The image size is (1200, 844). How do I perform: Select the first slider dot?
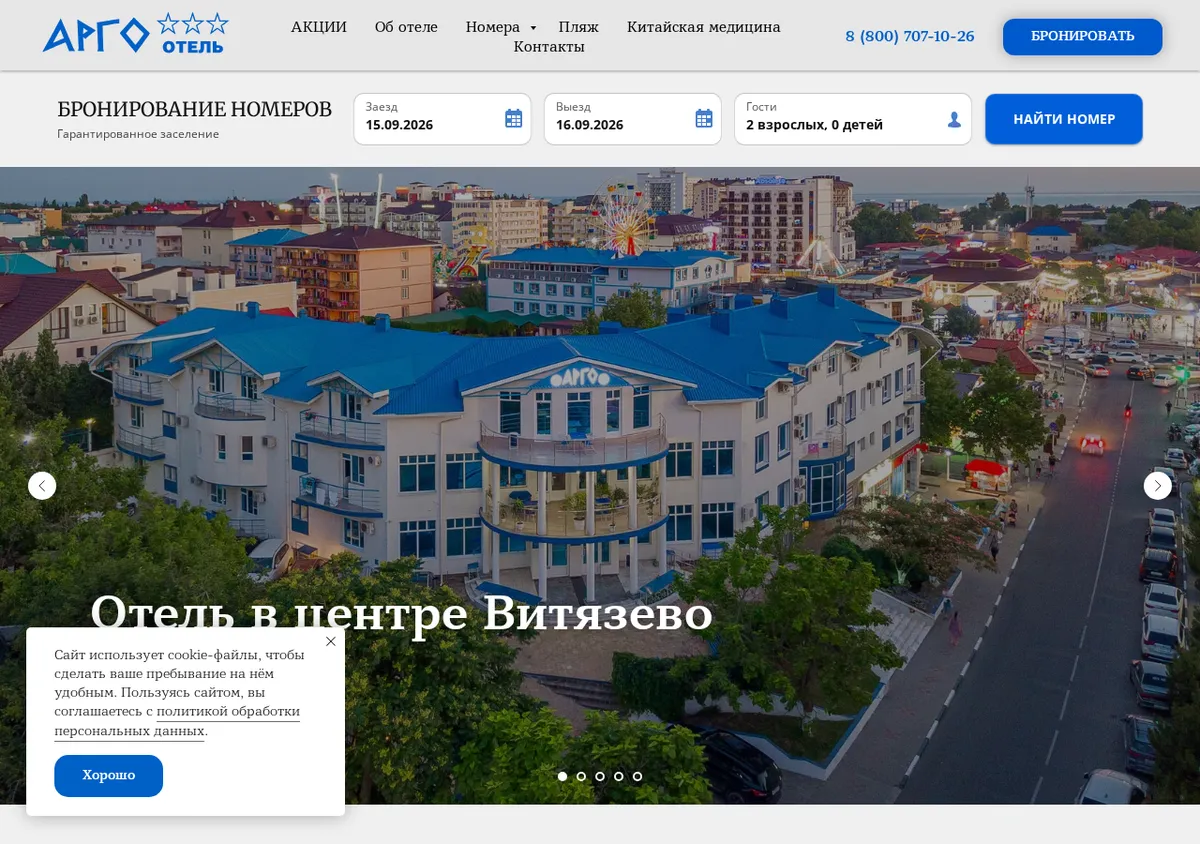click(562, 776)
